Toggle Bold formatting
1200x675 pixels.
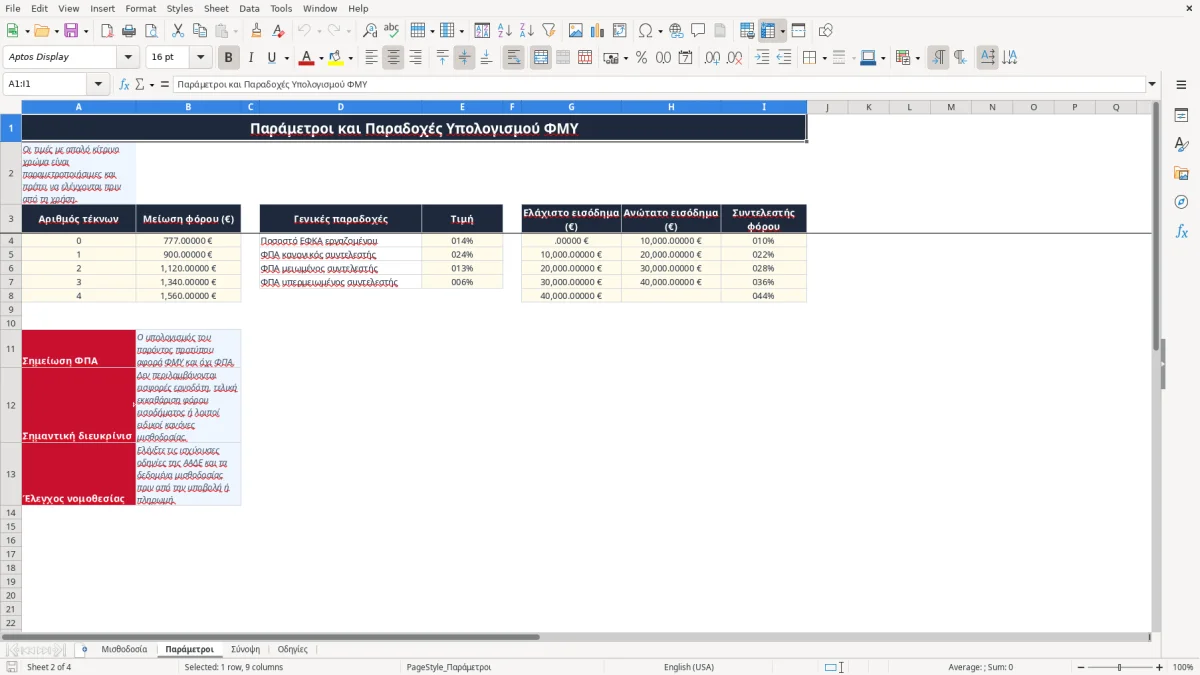228,58
